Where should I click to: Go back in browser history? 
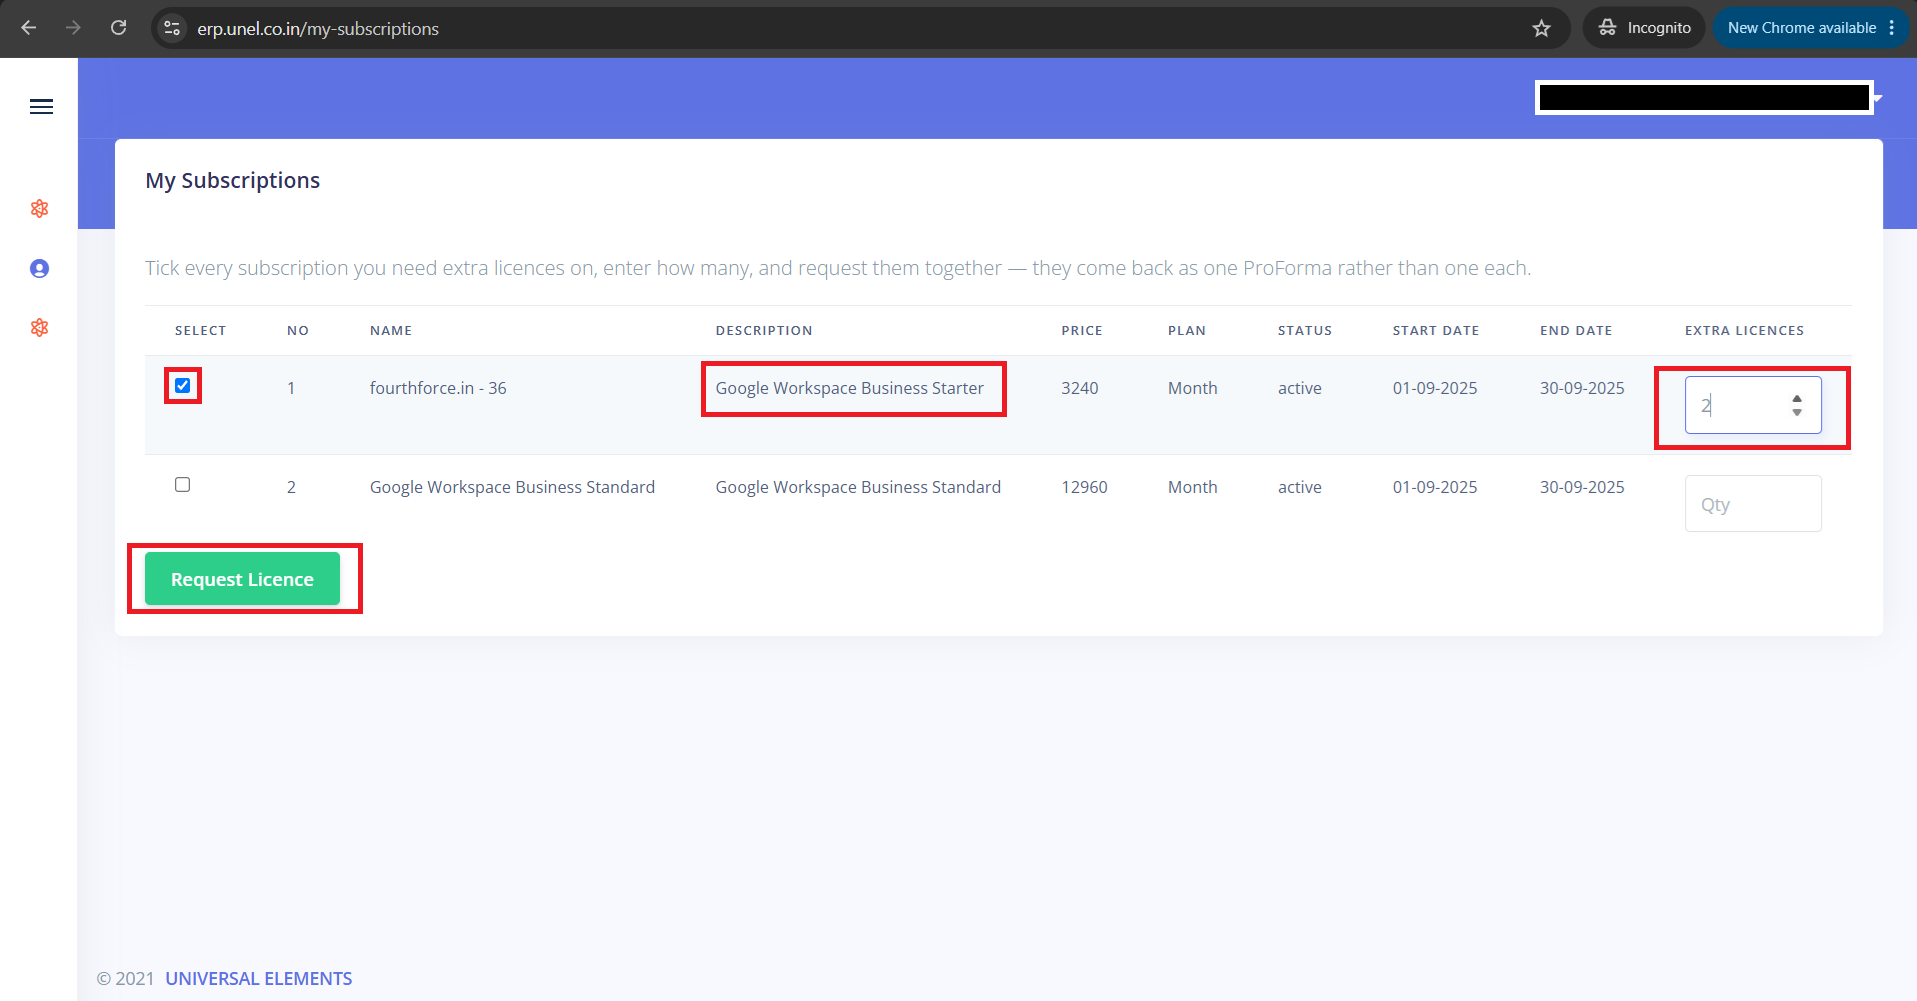28,28
